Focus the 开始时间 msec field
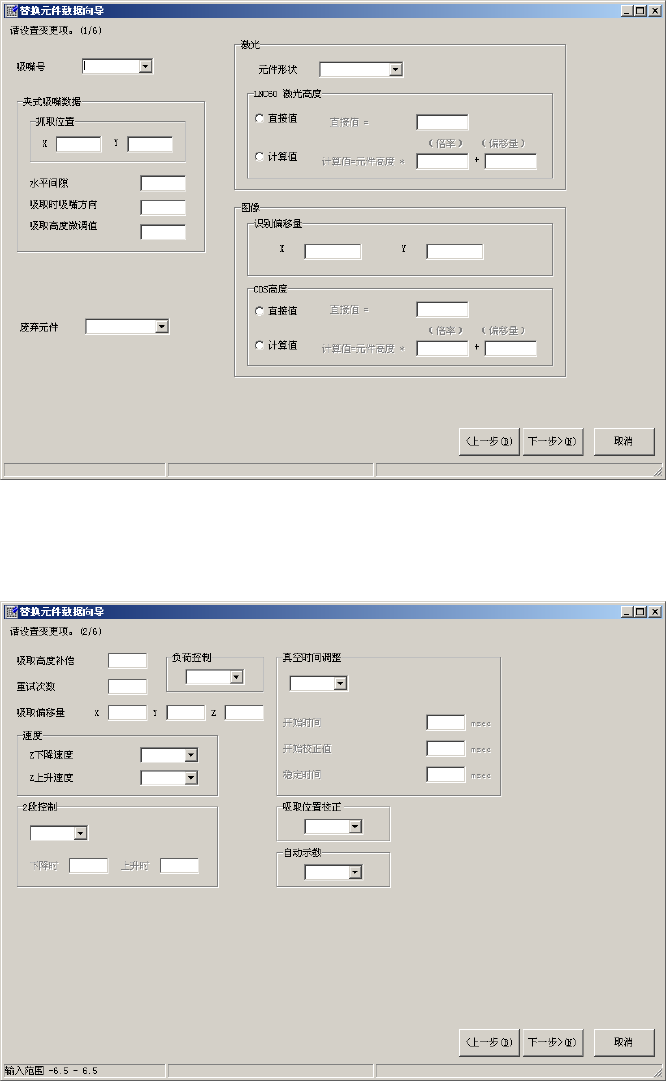This screenshot has height=1081, width=666. point(446,723)
